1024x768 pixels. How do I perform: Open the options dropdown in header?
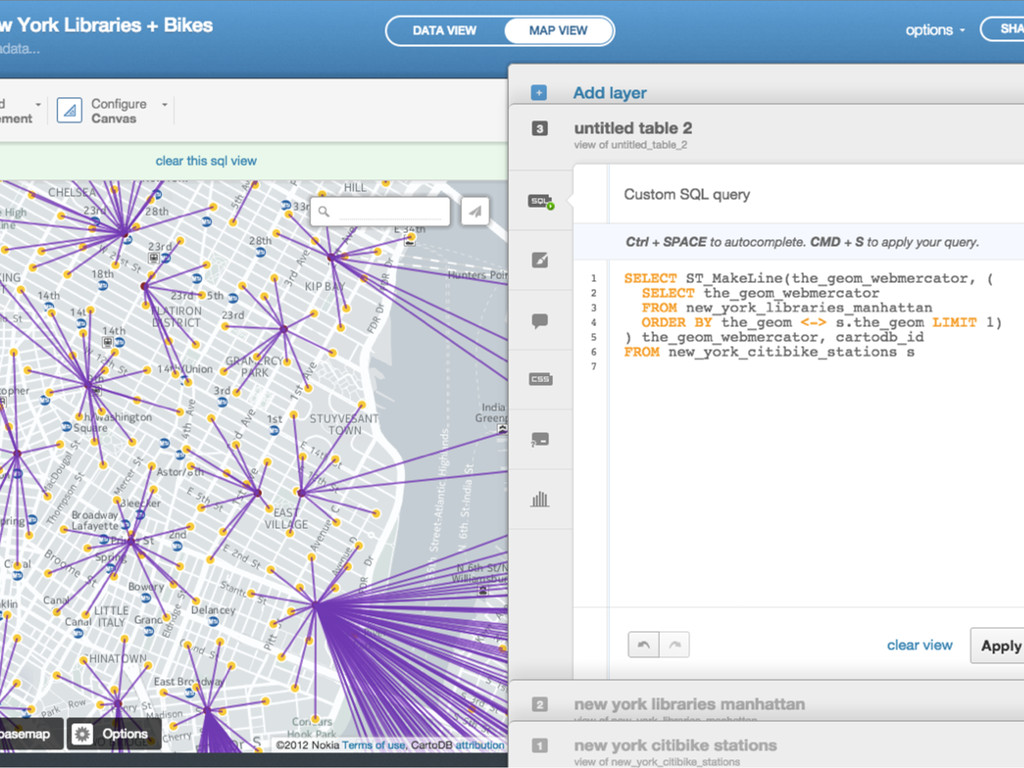tap(935, 30)
